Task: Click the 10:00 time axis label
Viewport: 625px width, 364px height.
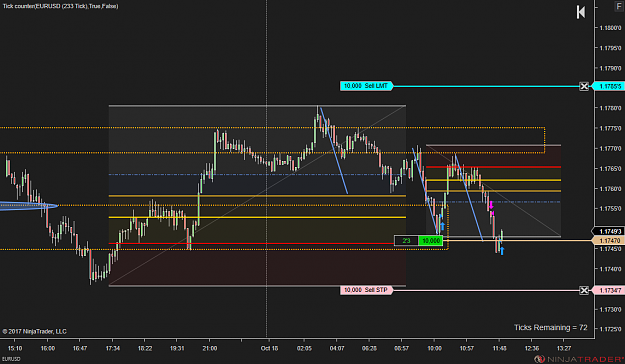Action: [434, 348]
